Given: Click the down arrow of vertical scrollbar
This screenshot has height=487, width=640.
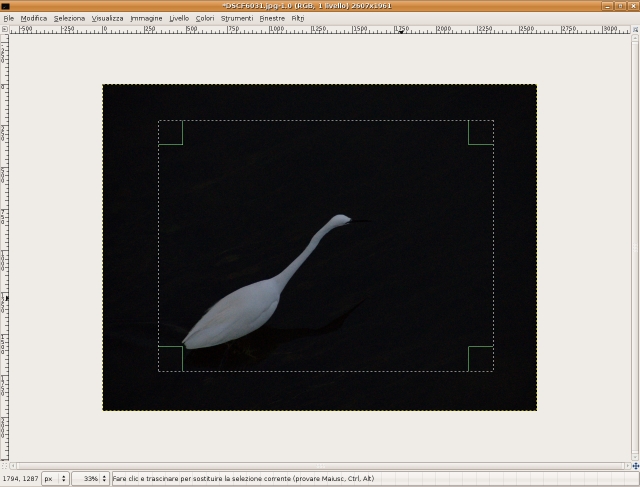Looking at the screenshot, I should tap(635, 457).
